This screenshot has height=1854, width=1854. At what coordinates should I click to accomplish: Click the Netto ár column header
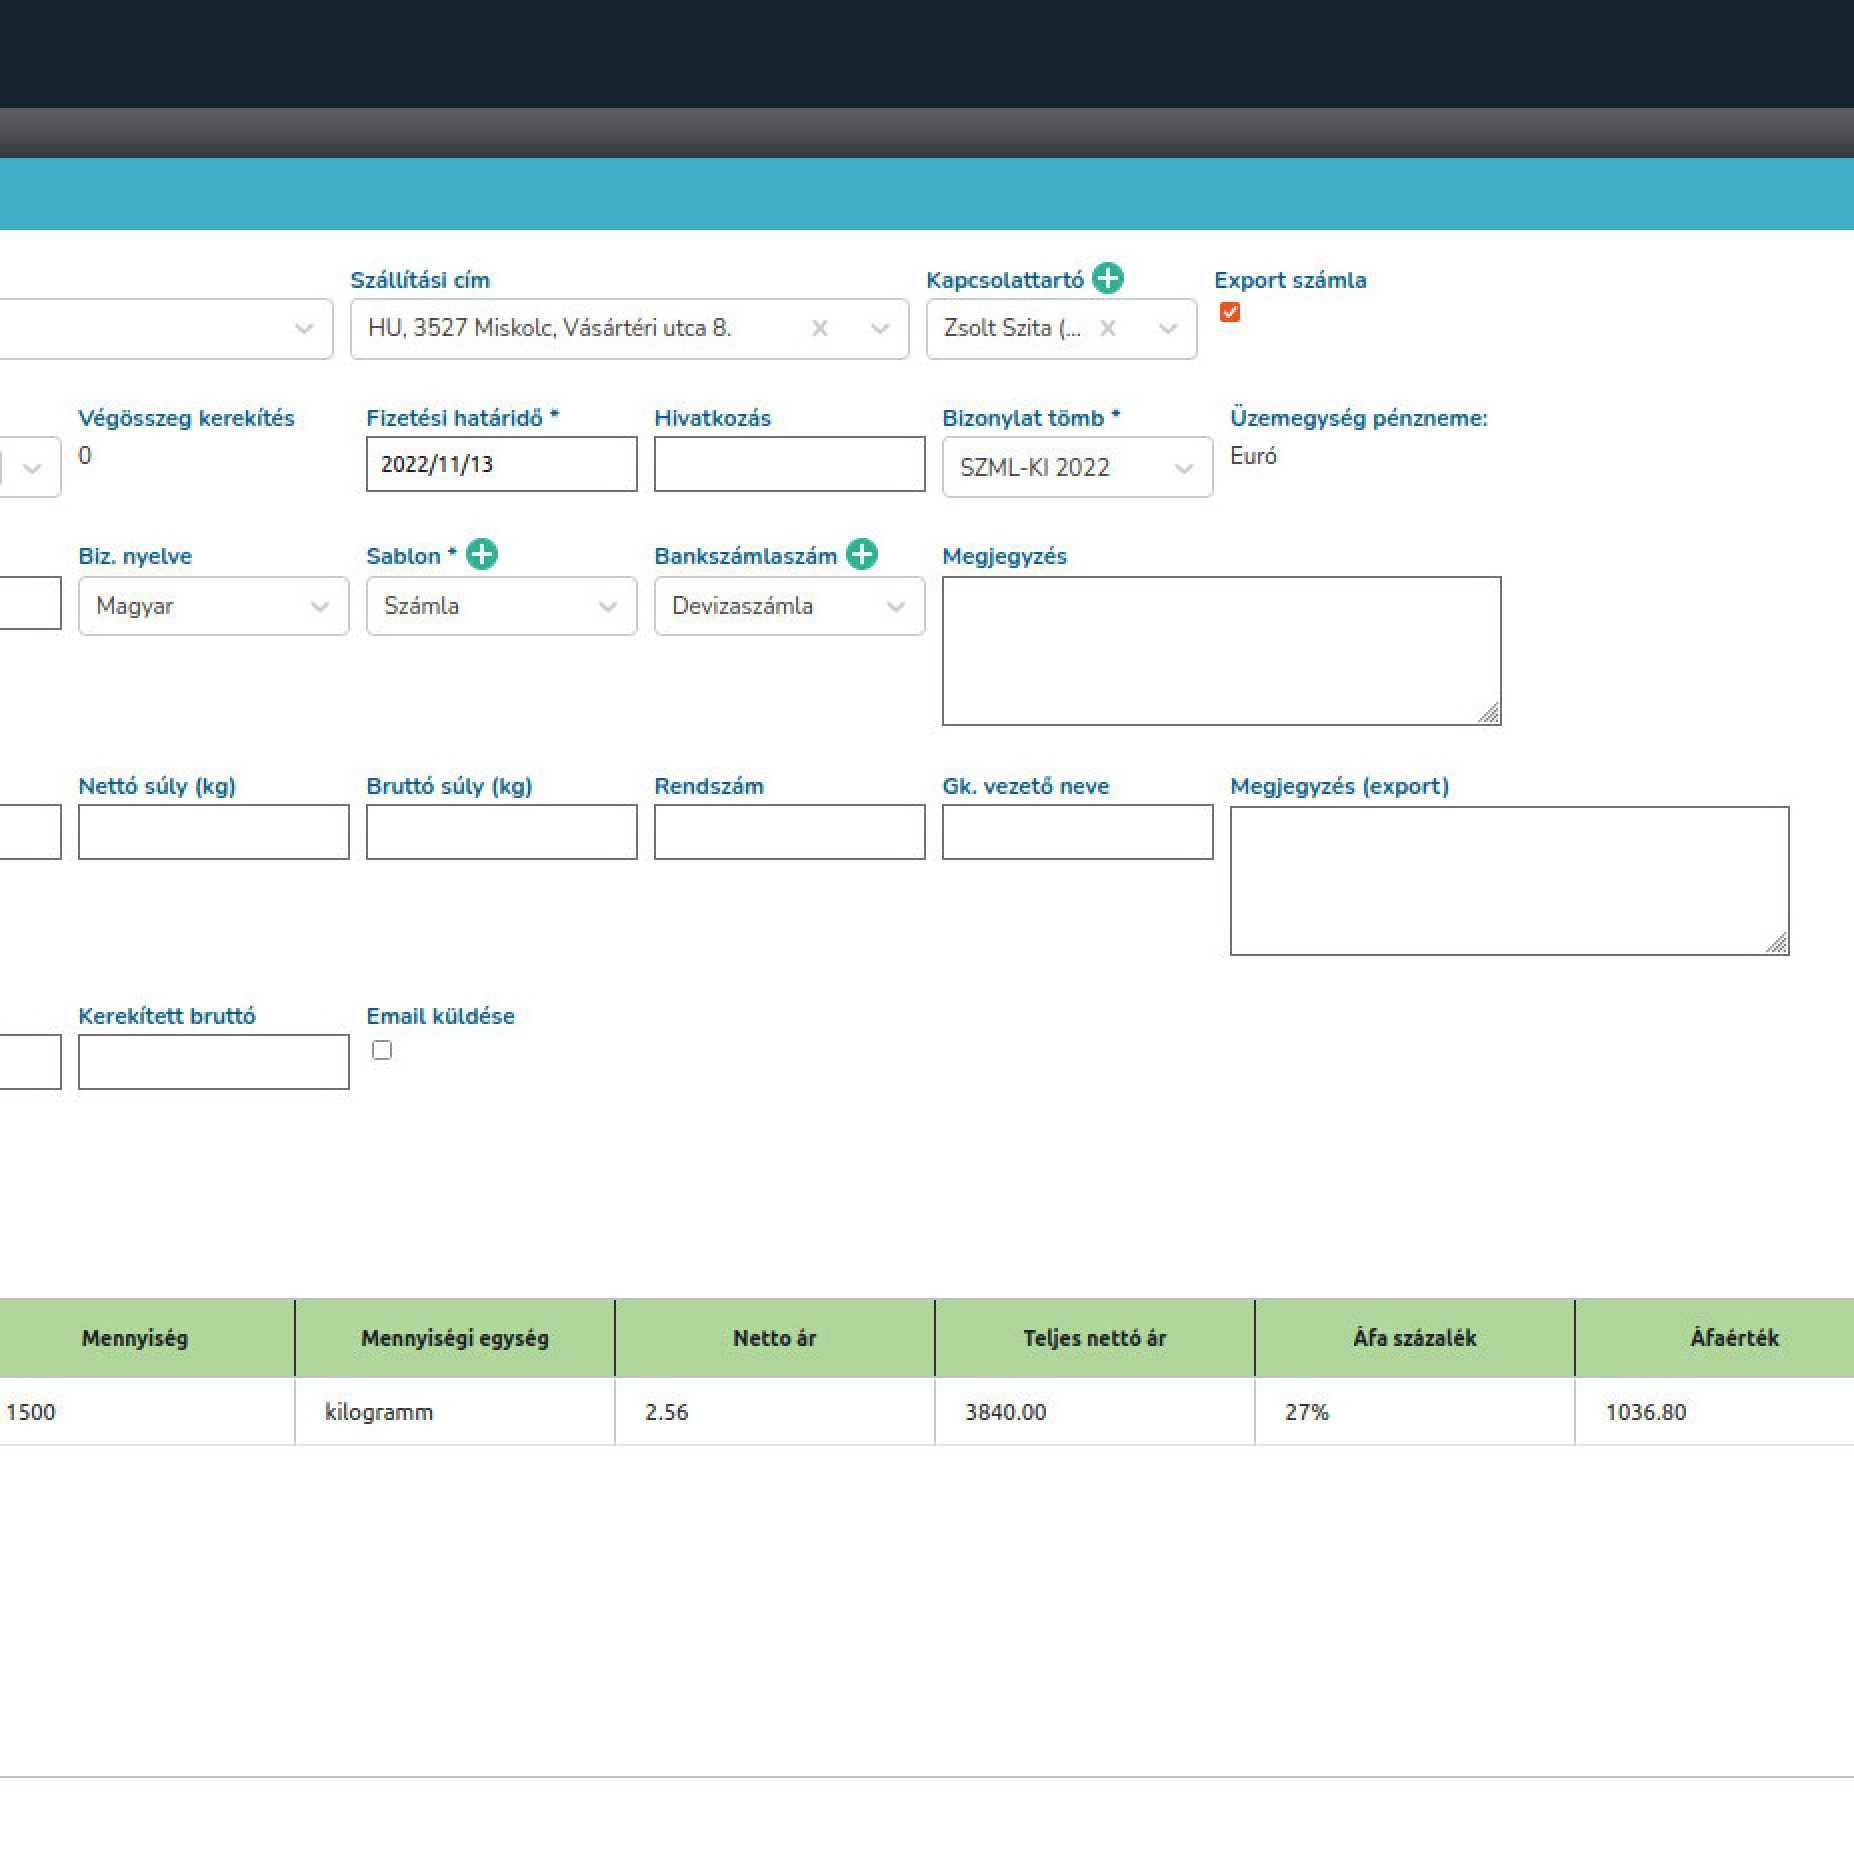click(774, 1338)
